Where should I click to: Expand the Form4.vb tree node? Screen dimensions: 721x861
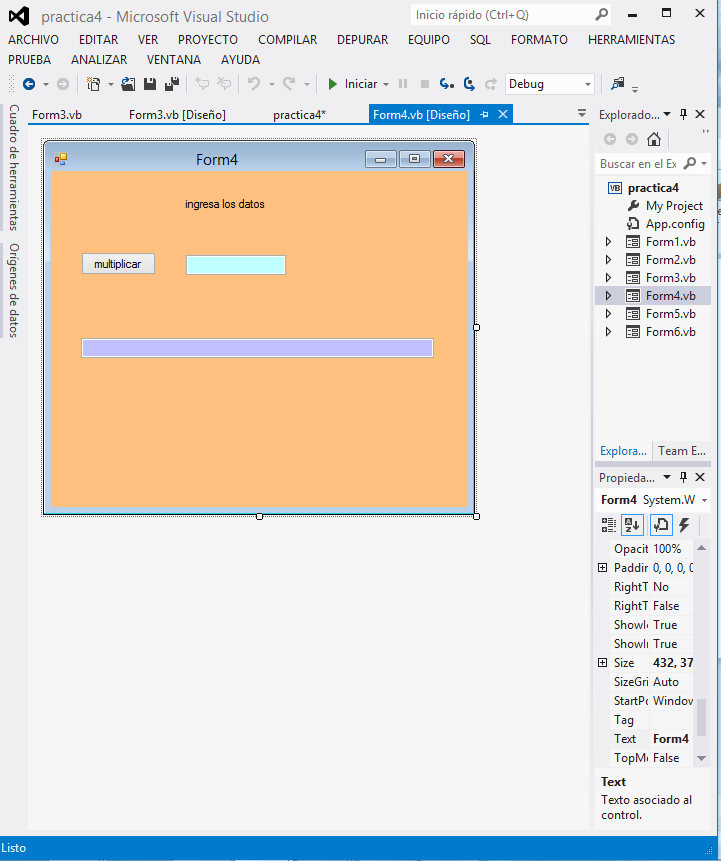click(x=608, y=295)
